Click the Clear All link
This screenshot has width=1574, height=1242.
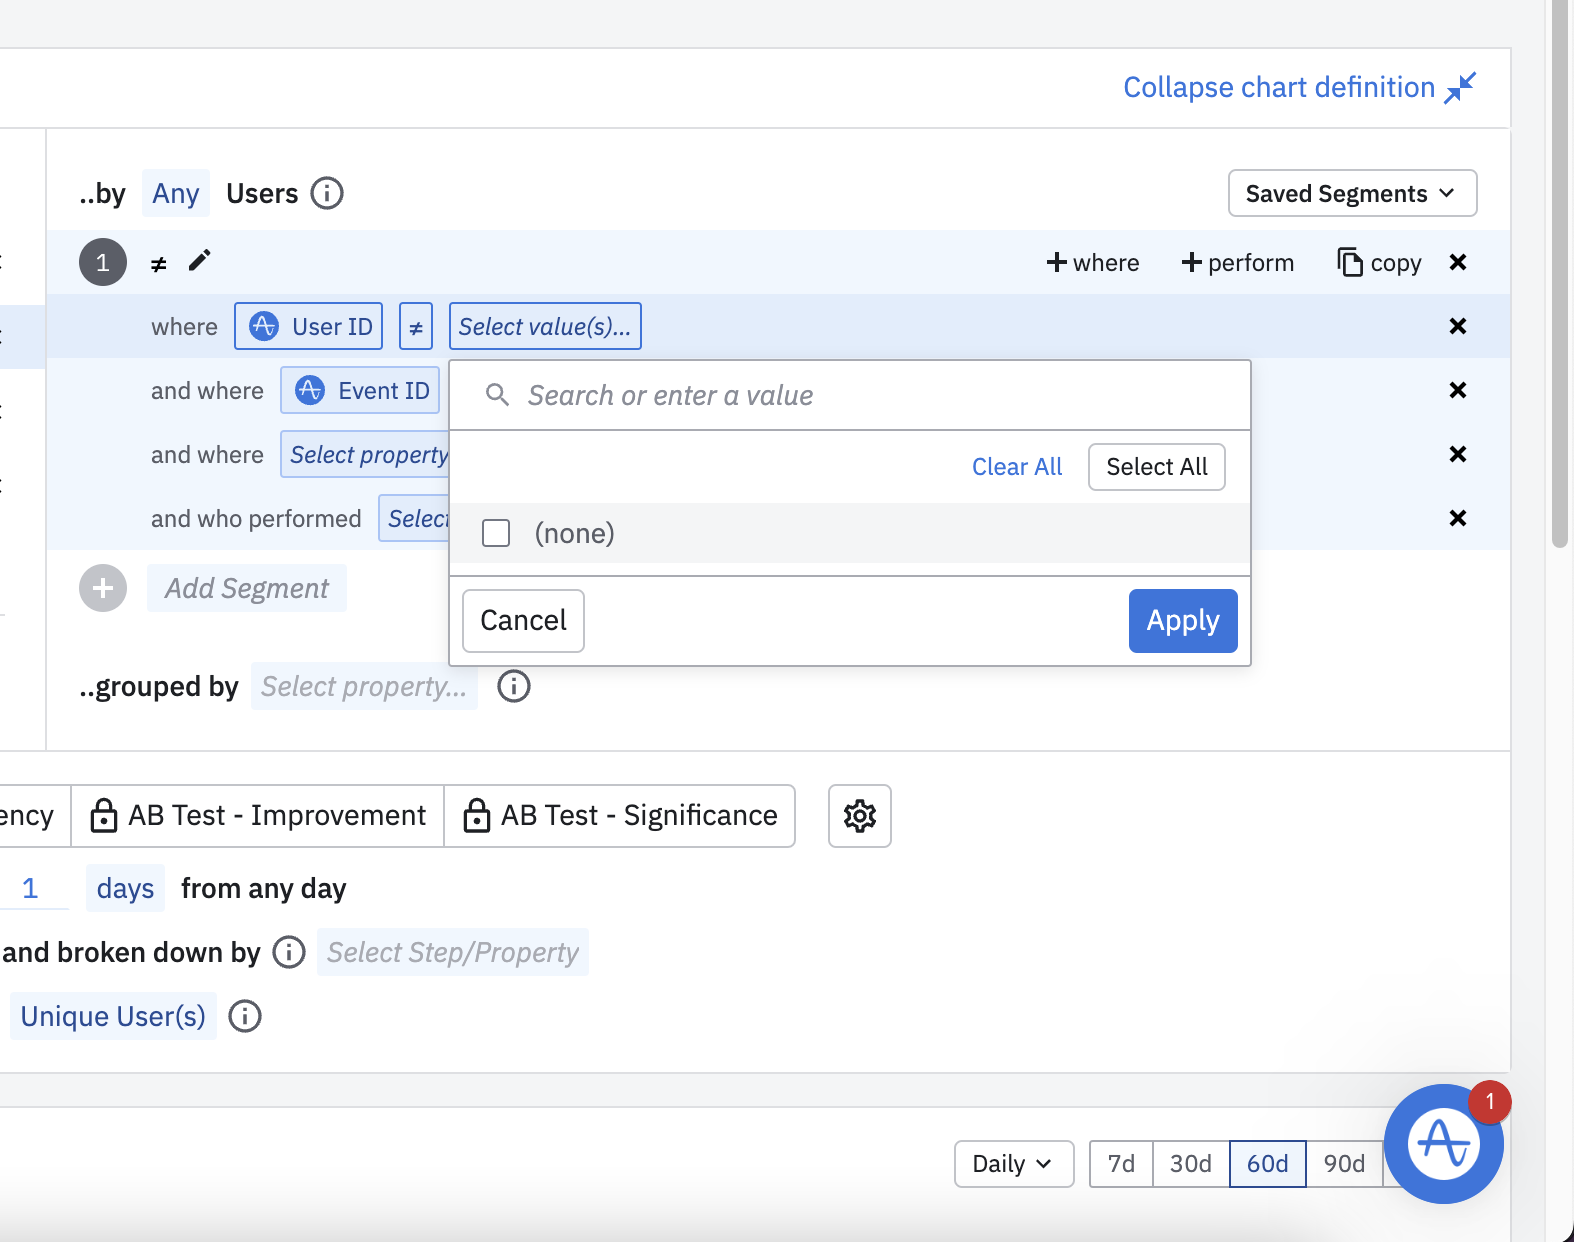click(x=1017, y=467)
